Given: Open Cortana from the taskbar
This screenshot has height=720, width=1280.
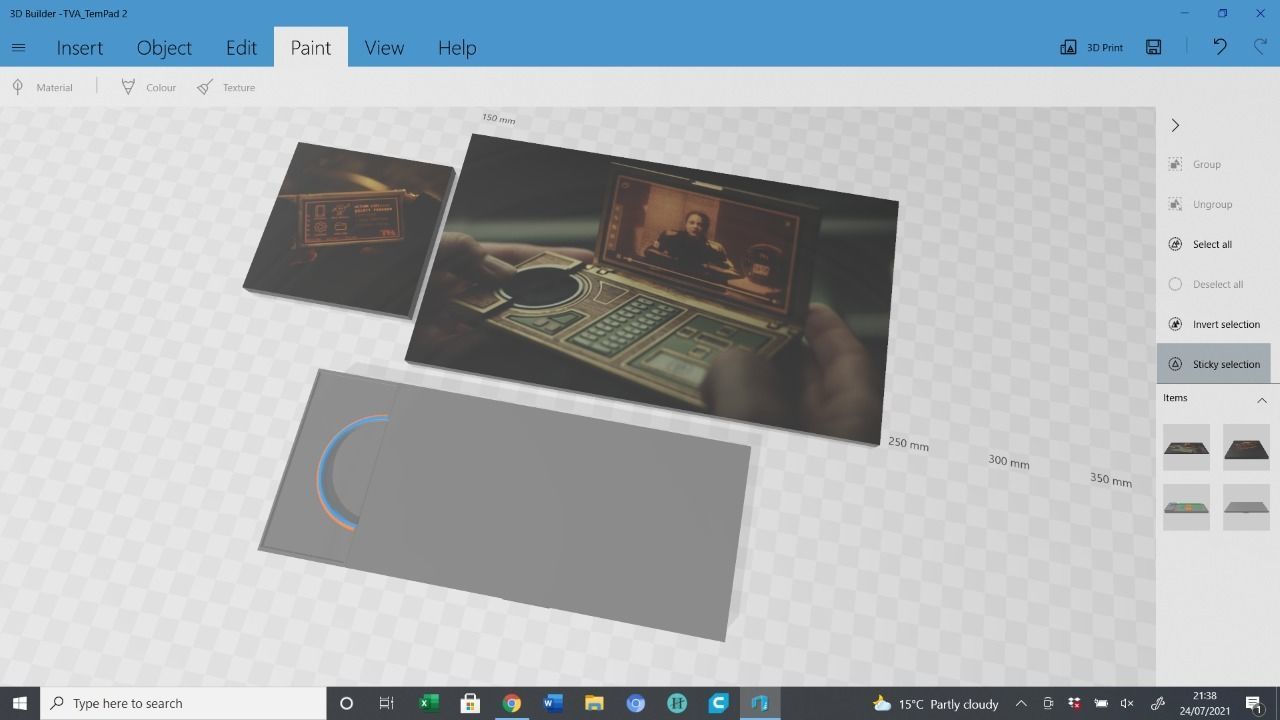Looking at the screenshot, I should (346, 703).
